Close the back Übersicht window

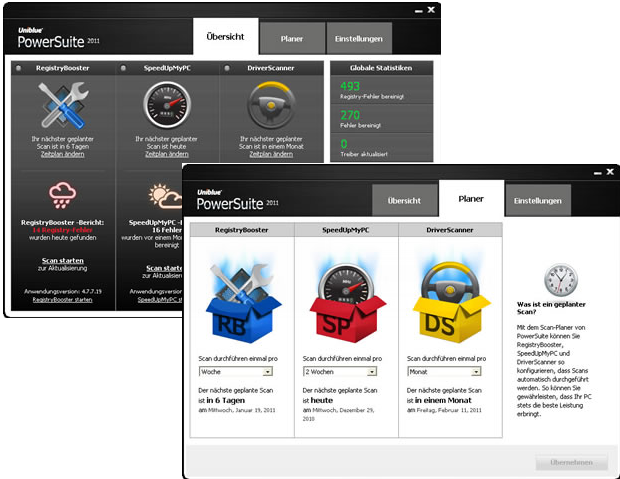tap(431, 9)
